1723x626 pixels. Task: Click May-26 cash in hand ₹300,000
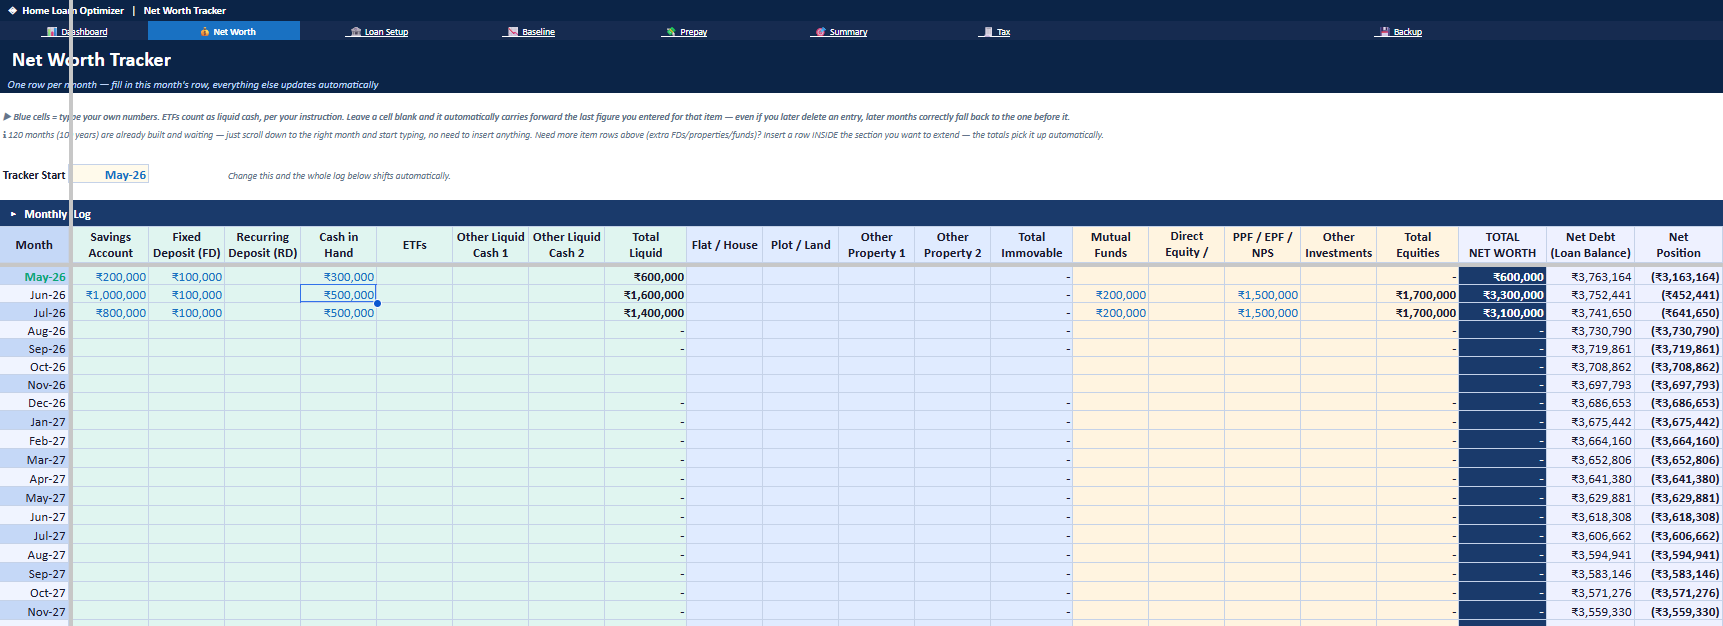pyautogui.click(x=338, y=277)
